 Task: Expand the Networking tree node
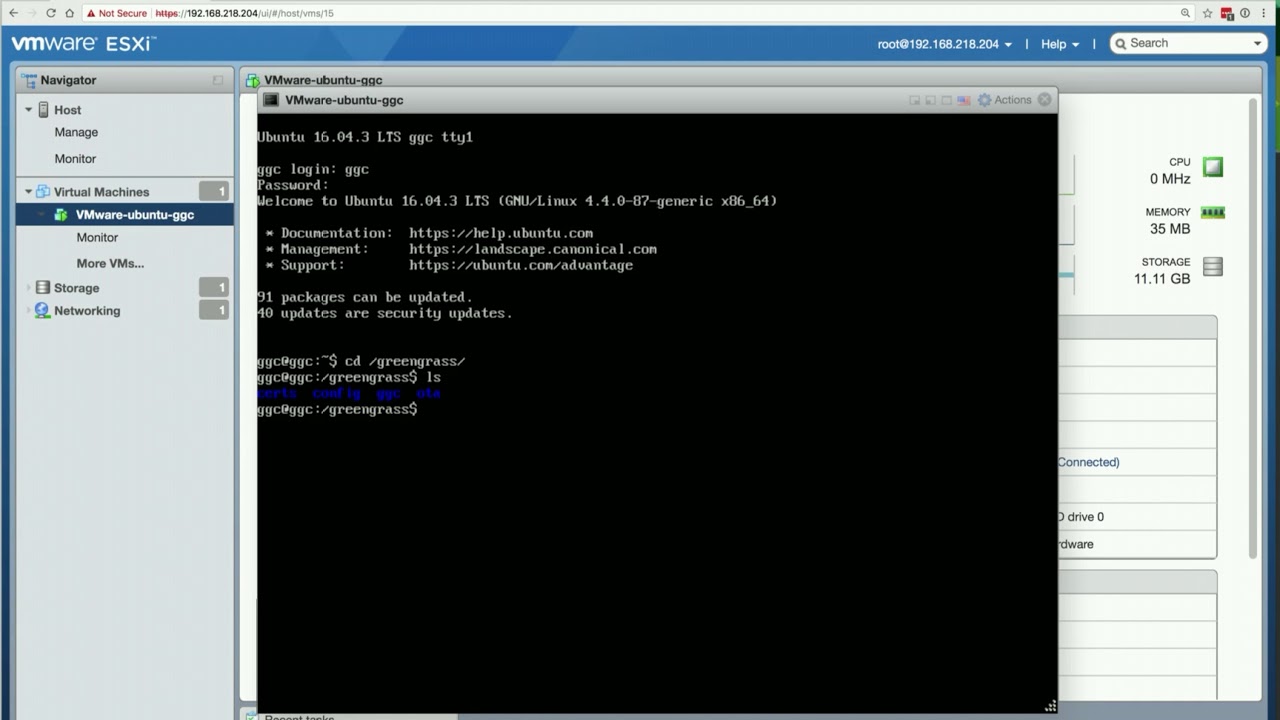(28, 311)
